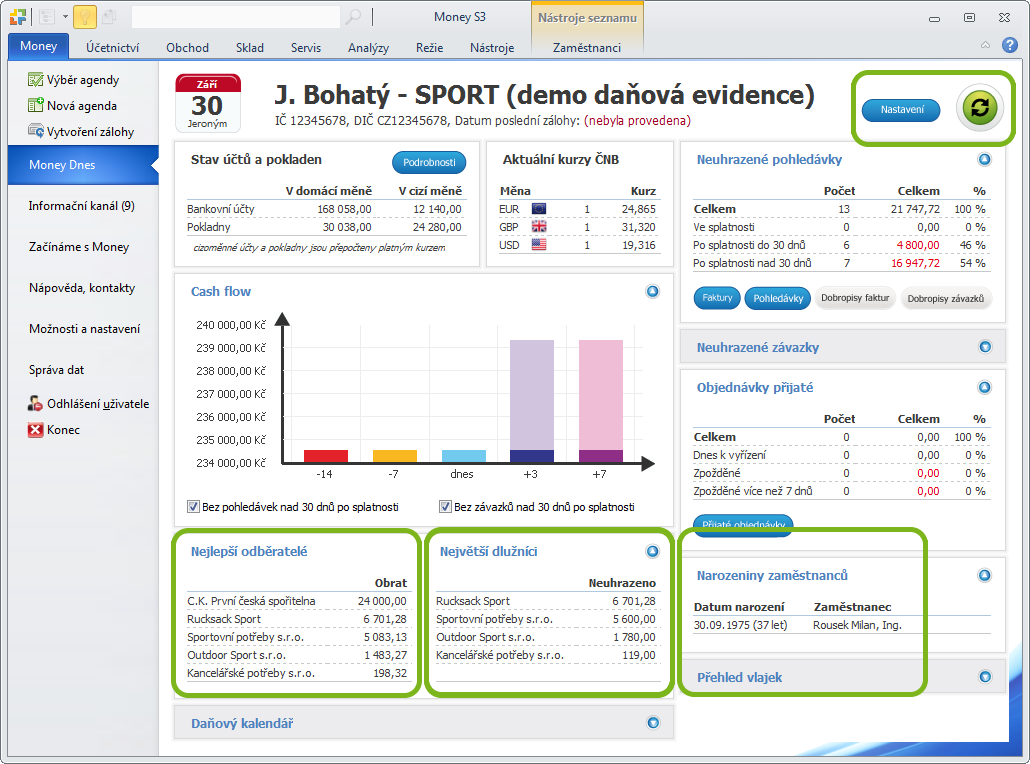Click the Přijaté objednávky button

(x=743, y=524)
